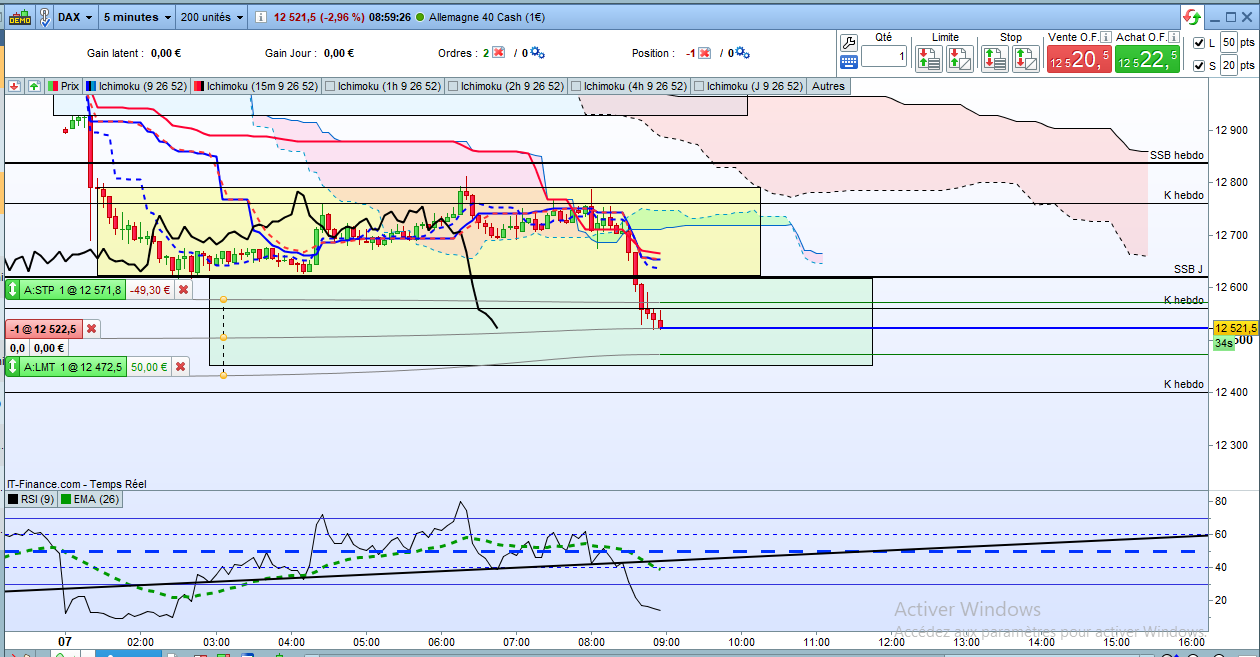Click first Stop order button
The image size is (1260, 657).
point(995,59)
